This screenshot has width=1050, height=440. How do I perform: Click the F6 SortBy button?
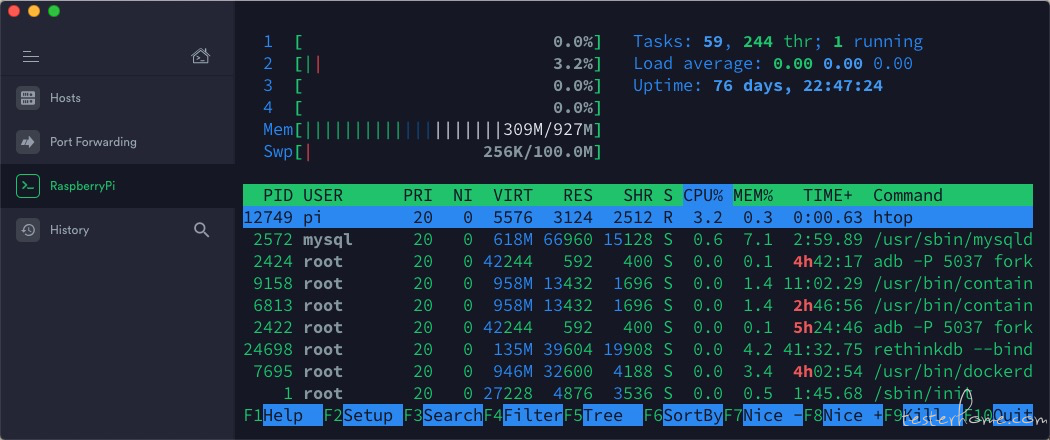pos(683,415)
